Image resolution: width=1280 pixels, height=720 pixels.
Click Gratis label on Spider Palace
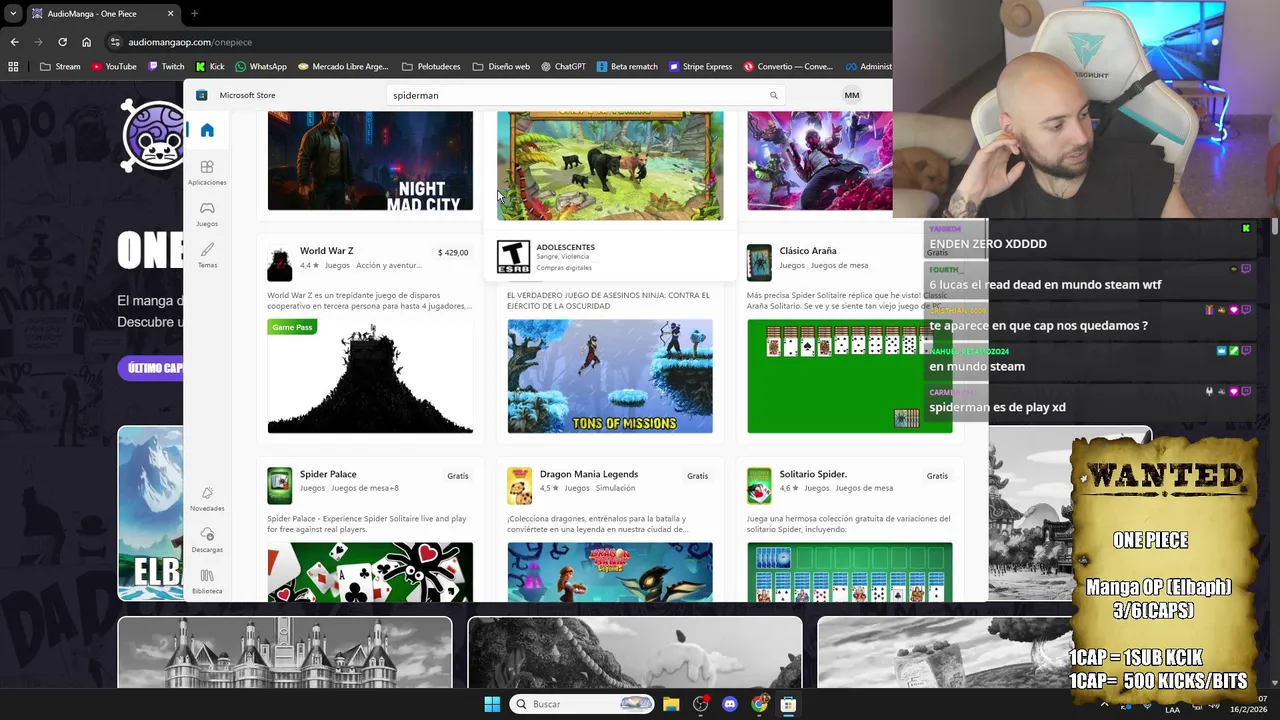point(458,476)
